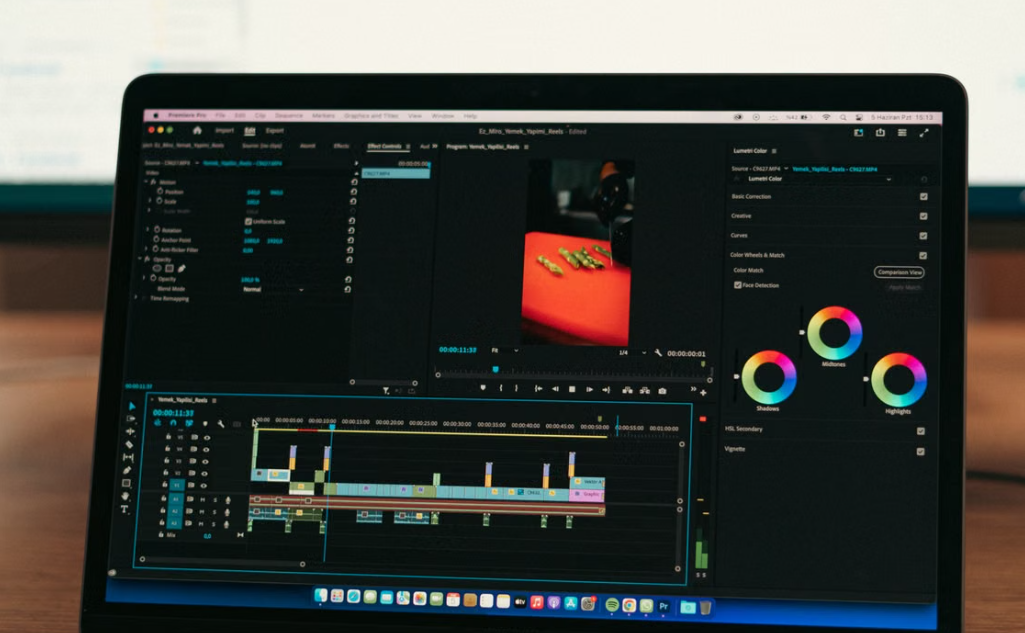The image size is (1025, 633).
Task: Expand the Rotation property
Action: [147, 230]
